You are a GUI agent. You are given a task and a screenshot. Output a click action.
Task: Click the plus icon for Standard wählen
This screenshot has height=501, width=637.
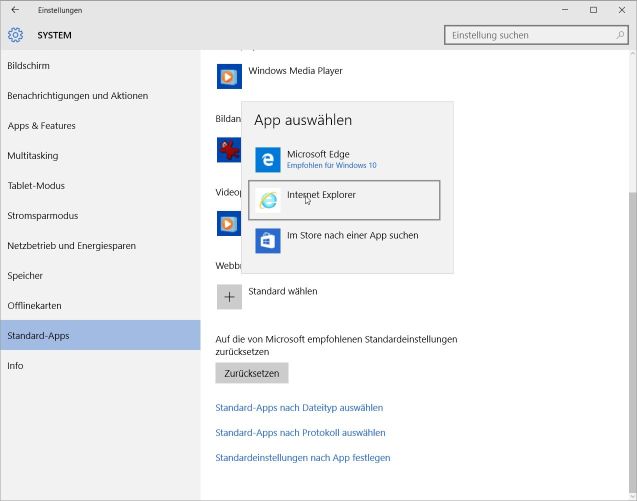[229, 297]
